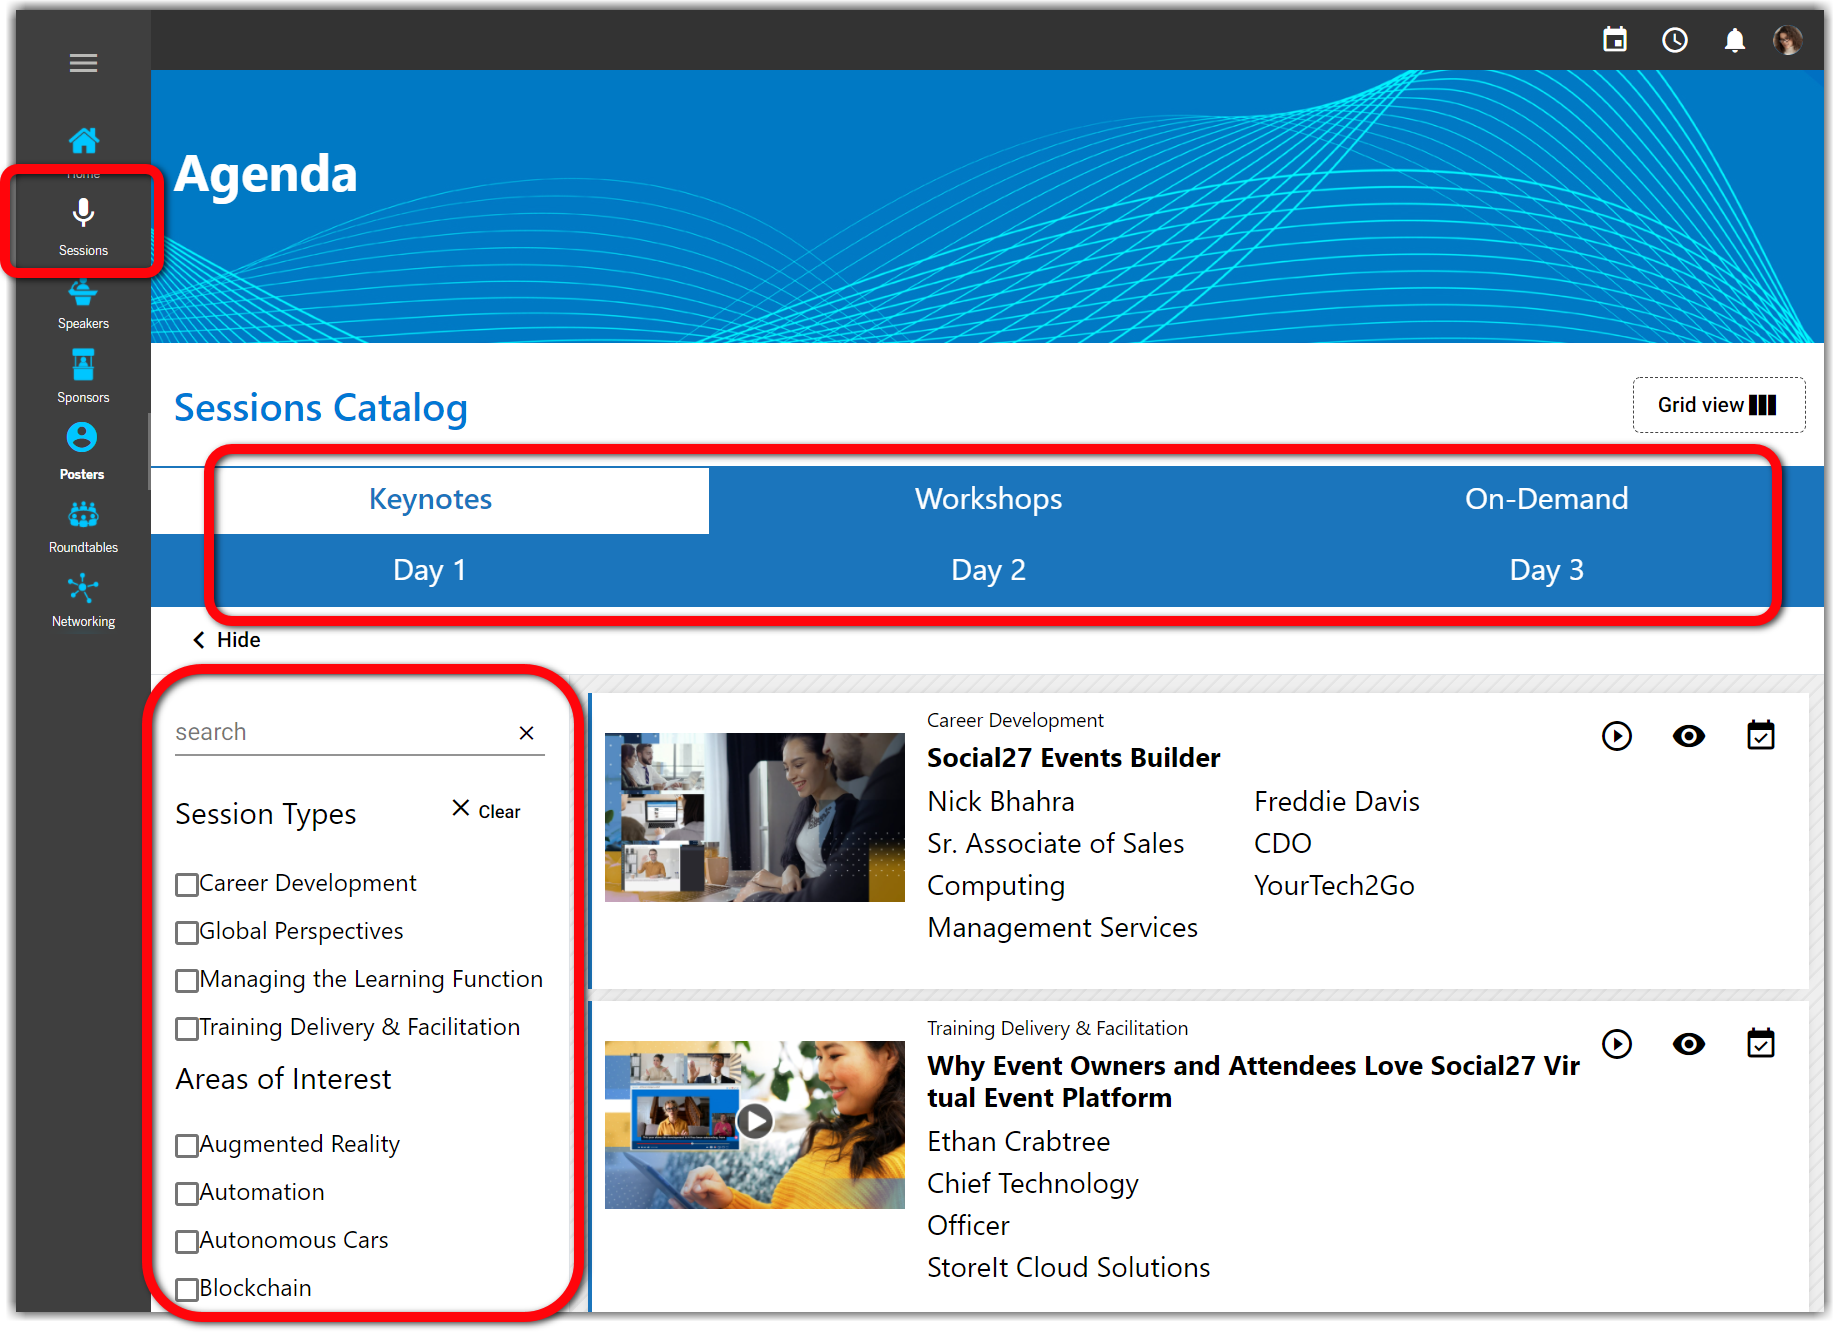Switch to Grid view
The height and width of the screenshot is (1332, 1834).
(1718, 405)
